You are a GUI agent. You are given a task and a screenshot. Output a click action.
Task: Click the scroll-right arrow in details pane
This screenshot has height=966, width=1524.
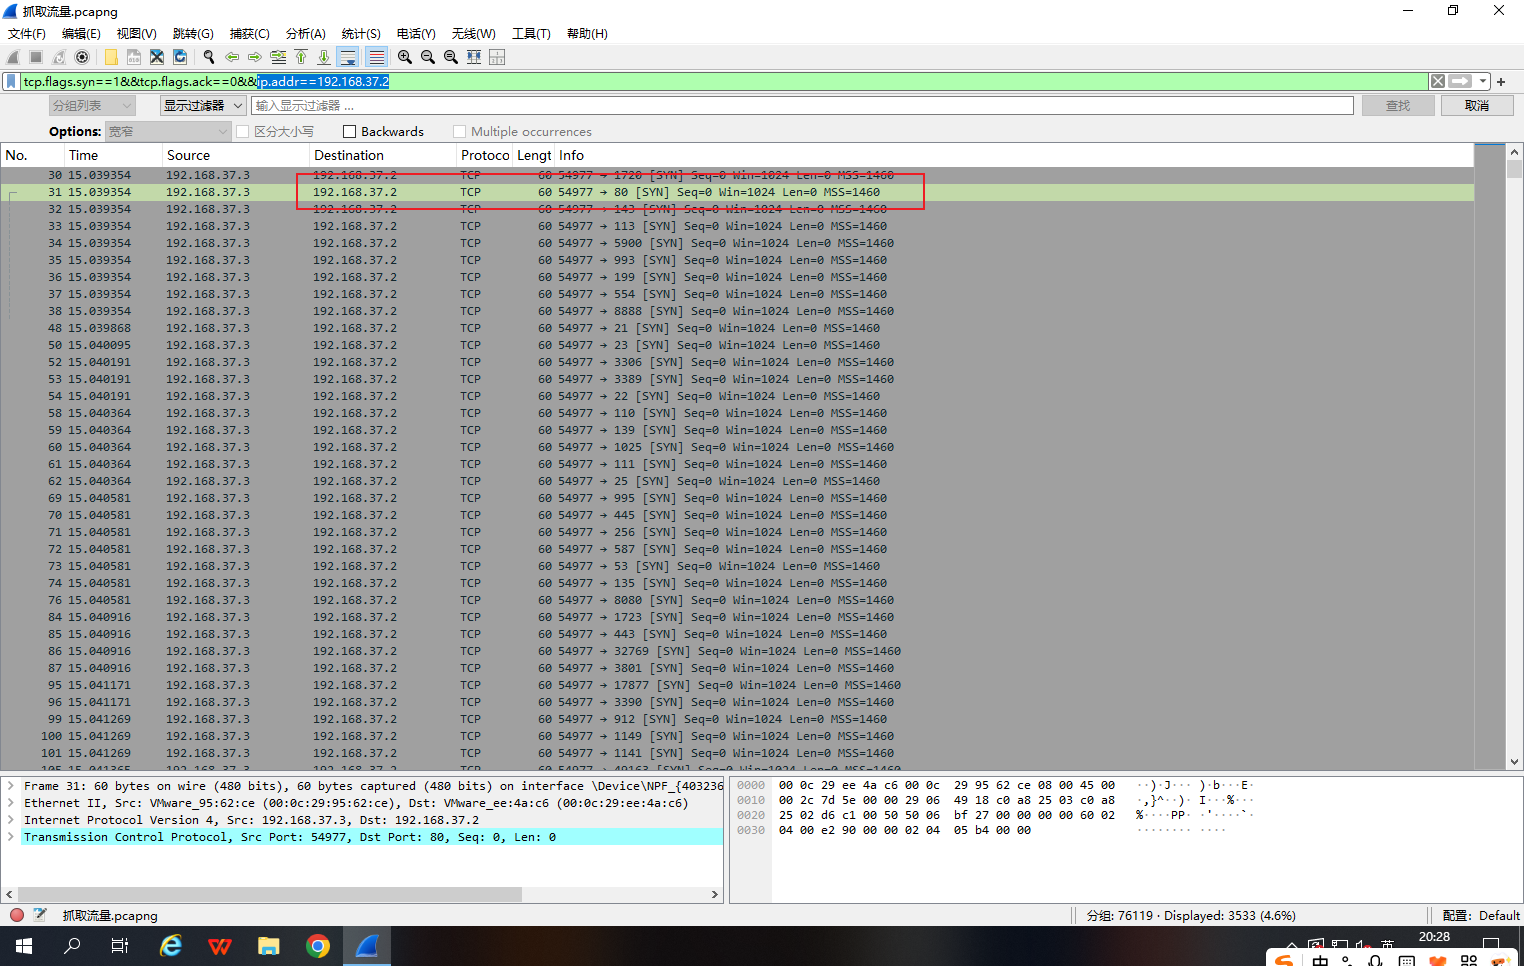coord(715,894)
